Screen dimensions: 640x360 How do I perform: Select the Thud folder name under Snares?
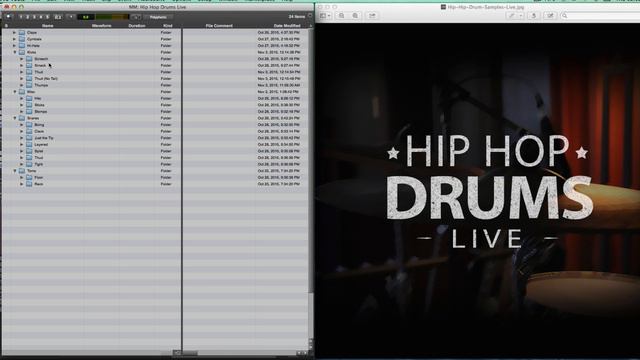pos(39,158)
